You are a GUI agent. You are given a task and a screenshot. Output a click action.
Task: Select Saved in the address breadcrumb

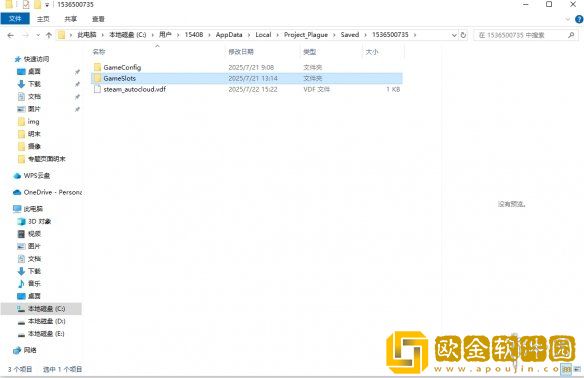350,35
